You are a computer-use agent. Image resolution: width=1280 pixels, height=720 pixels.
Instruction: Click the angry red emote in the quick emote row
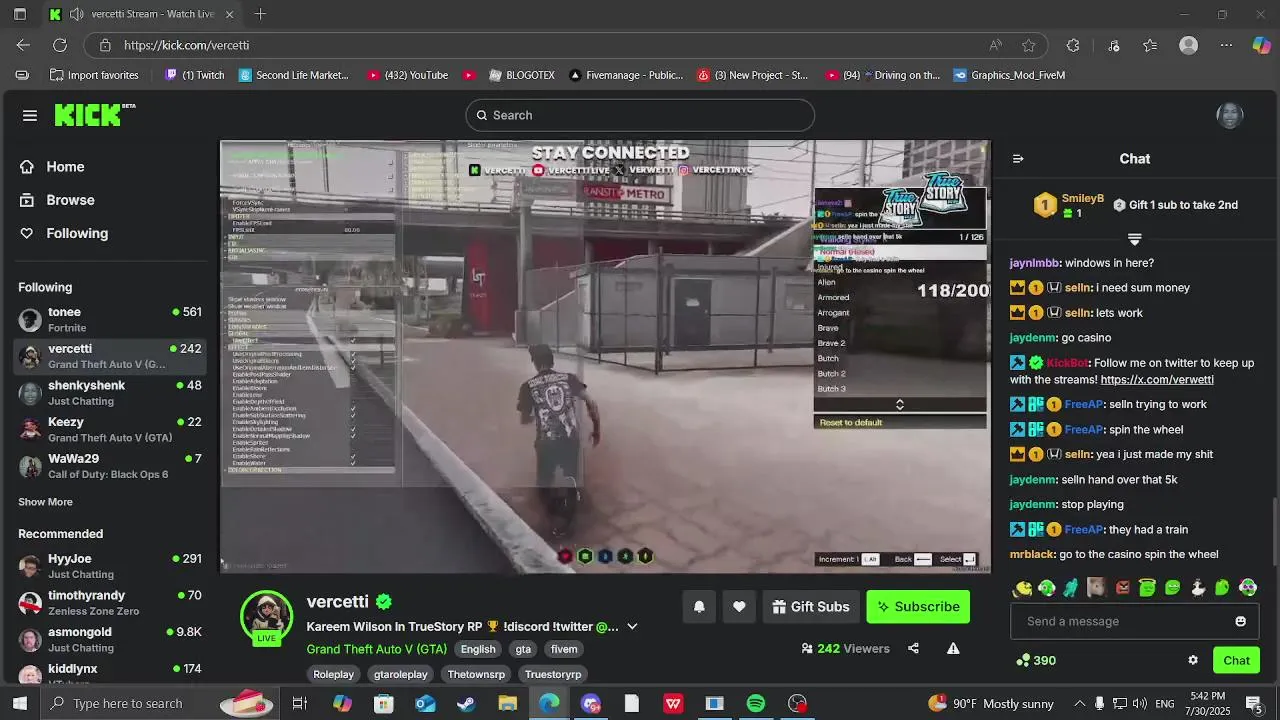point(1122,588)
